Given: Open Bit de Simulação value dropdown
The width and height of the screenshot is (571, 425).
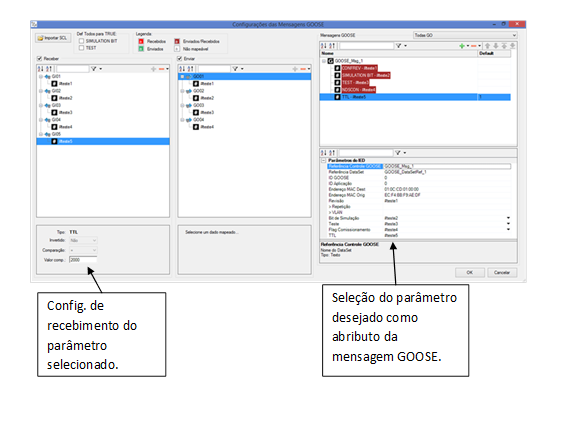Looking at the screenshot, I should pos(508,218).
